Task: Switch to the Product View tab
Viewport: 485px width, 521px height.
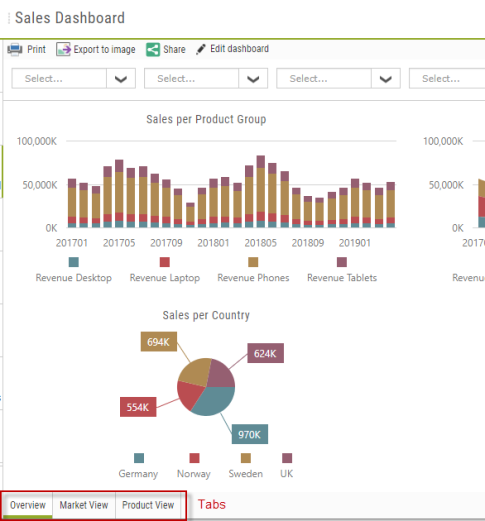Action: pos(148,505)
